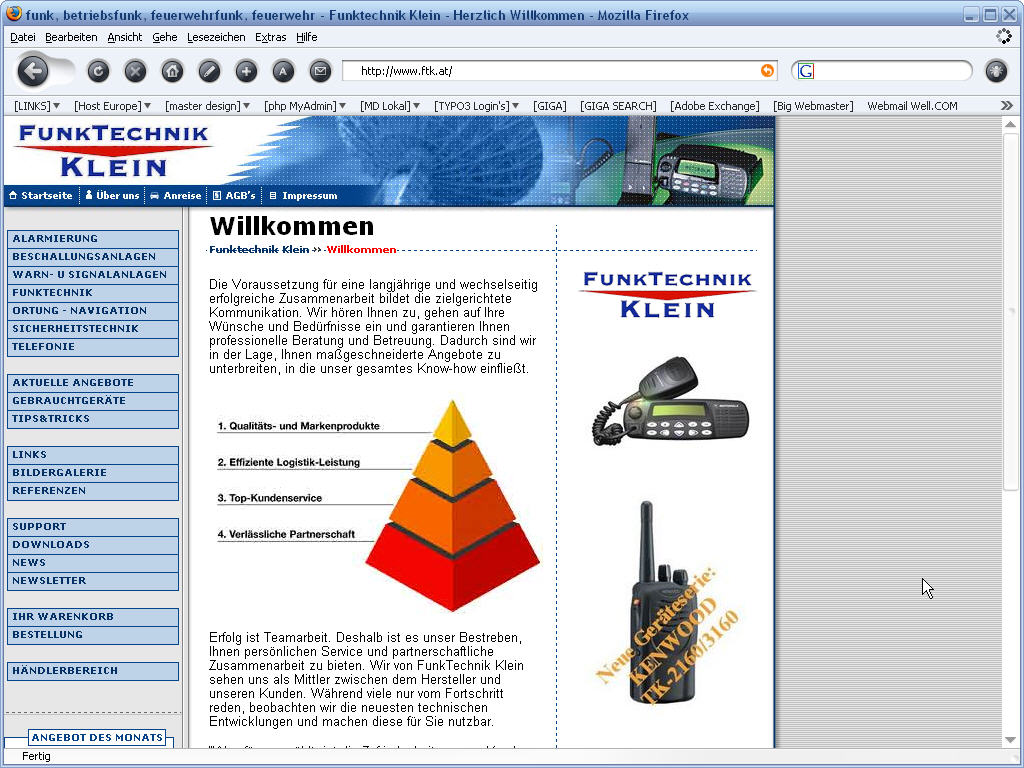This screenshot has height=768, width=1024.
Task: Open the Impressum page
Action: click(304, 195)
